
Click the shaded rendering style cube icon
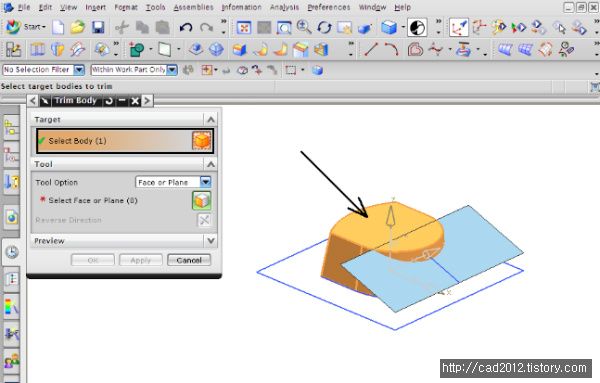click(389, 28)
